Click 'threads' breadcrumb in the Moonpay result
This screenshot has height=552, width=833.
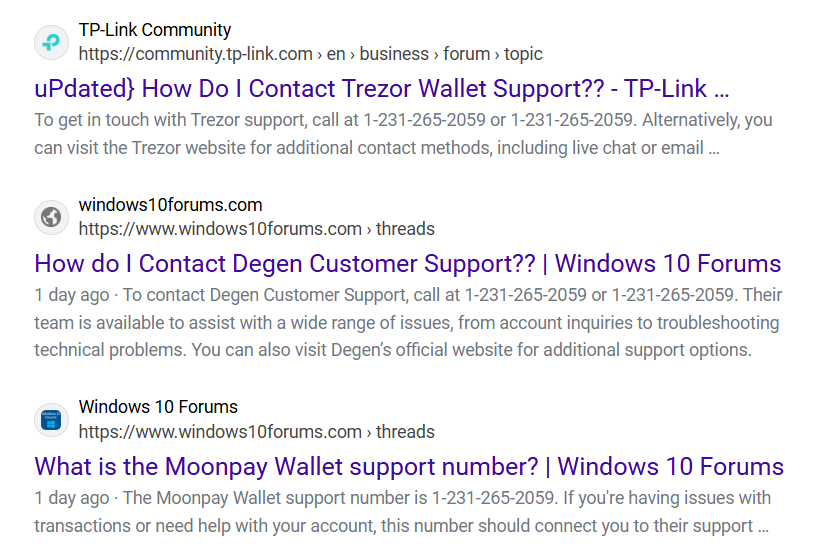(x=405, y=432)
